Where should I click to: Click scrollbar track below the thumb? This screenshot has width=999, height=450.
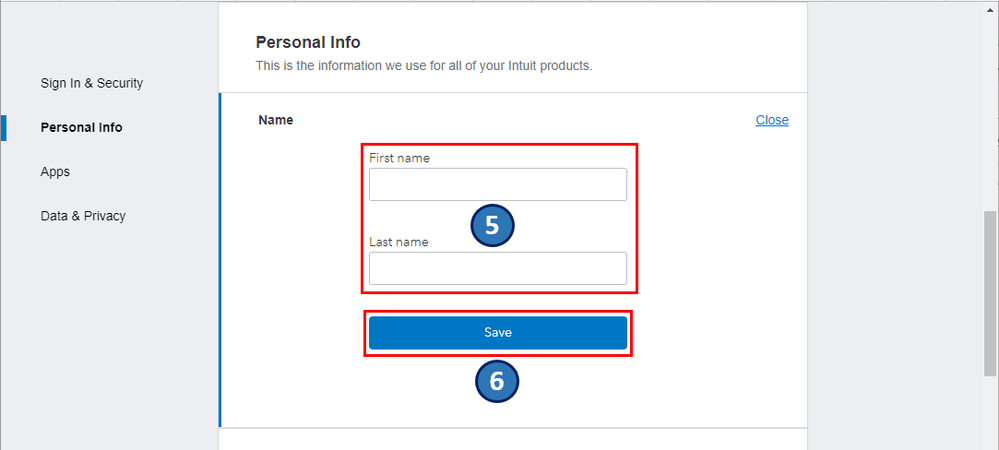coord(990,410)
